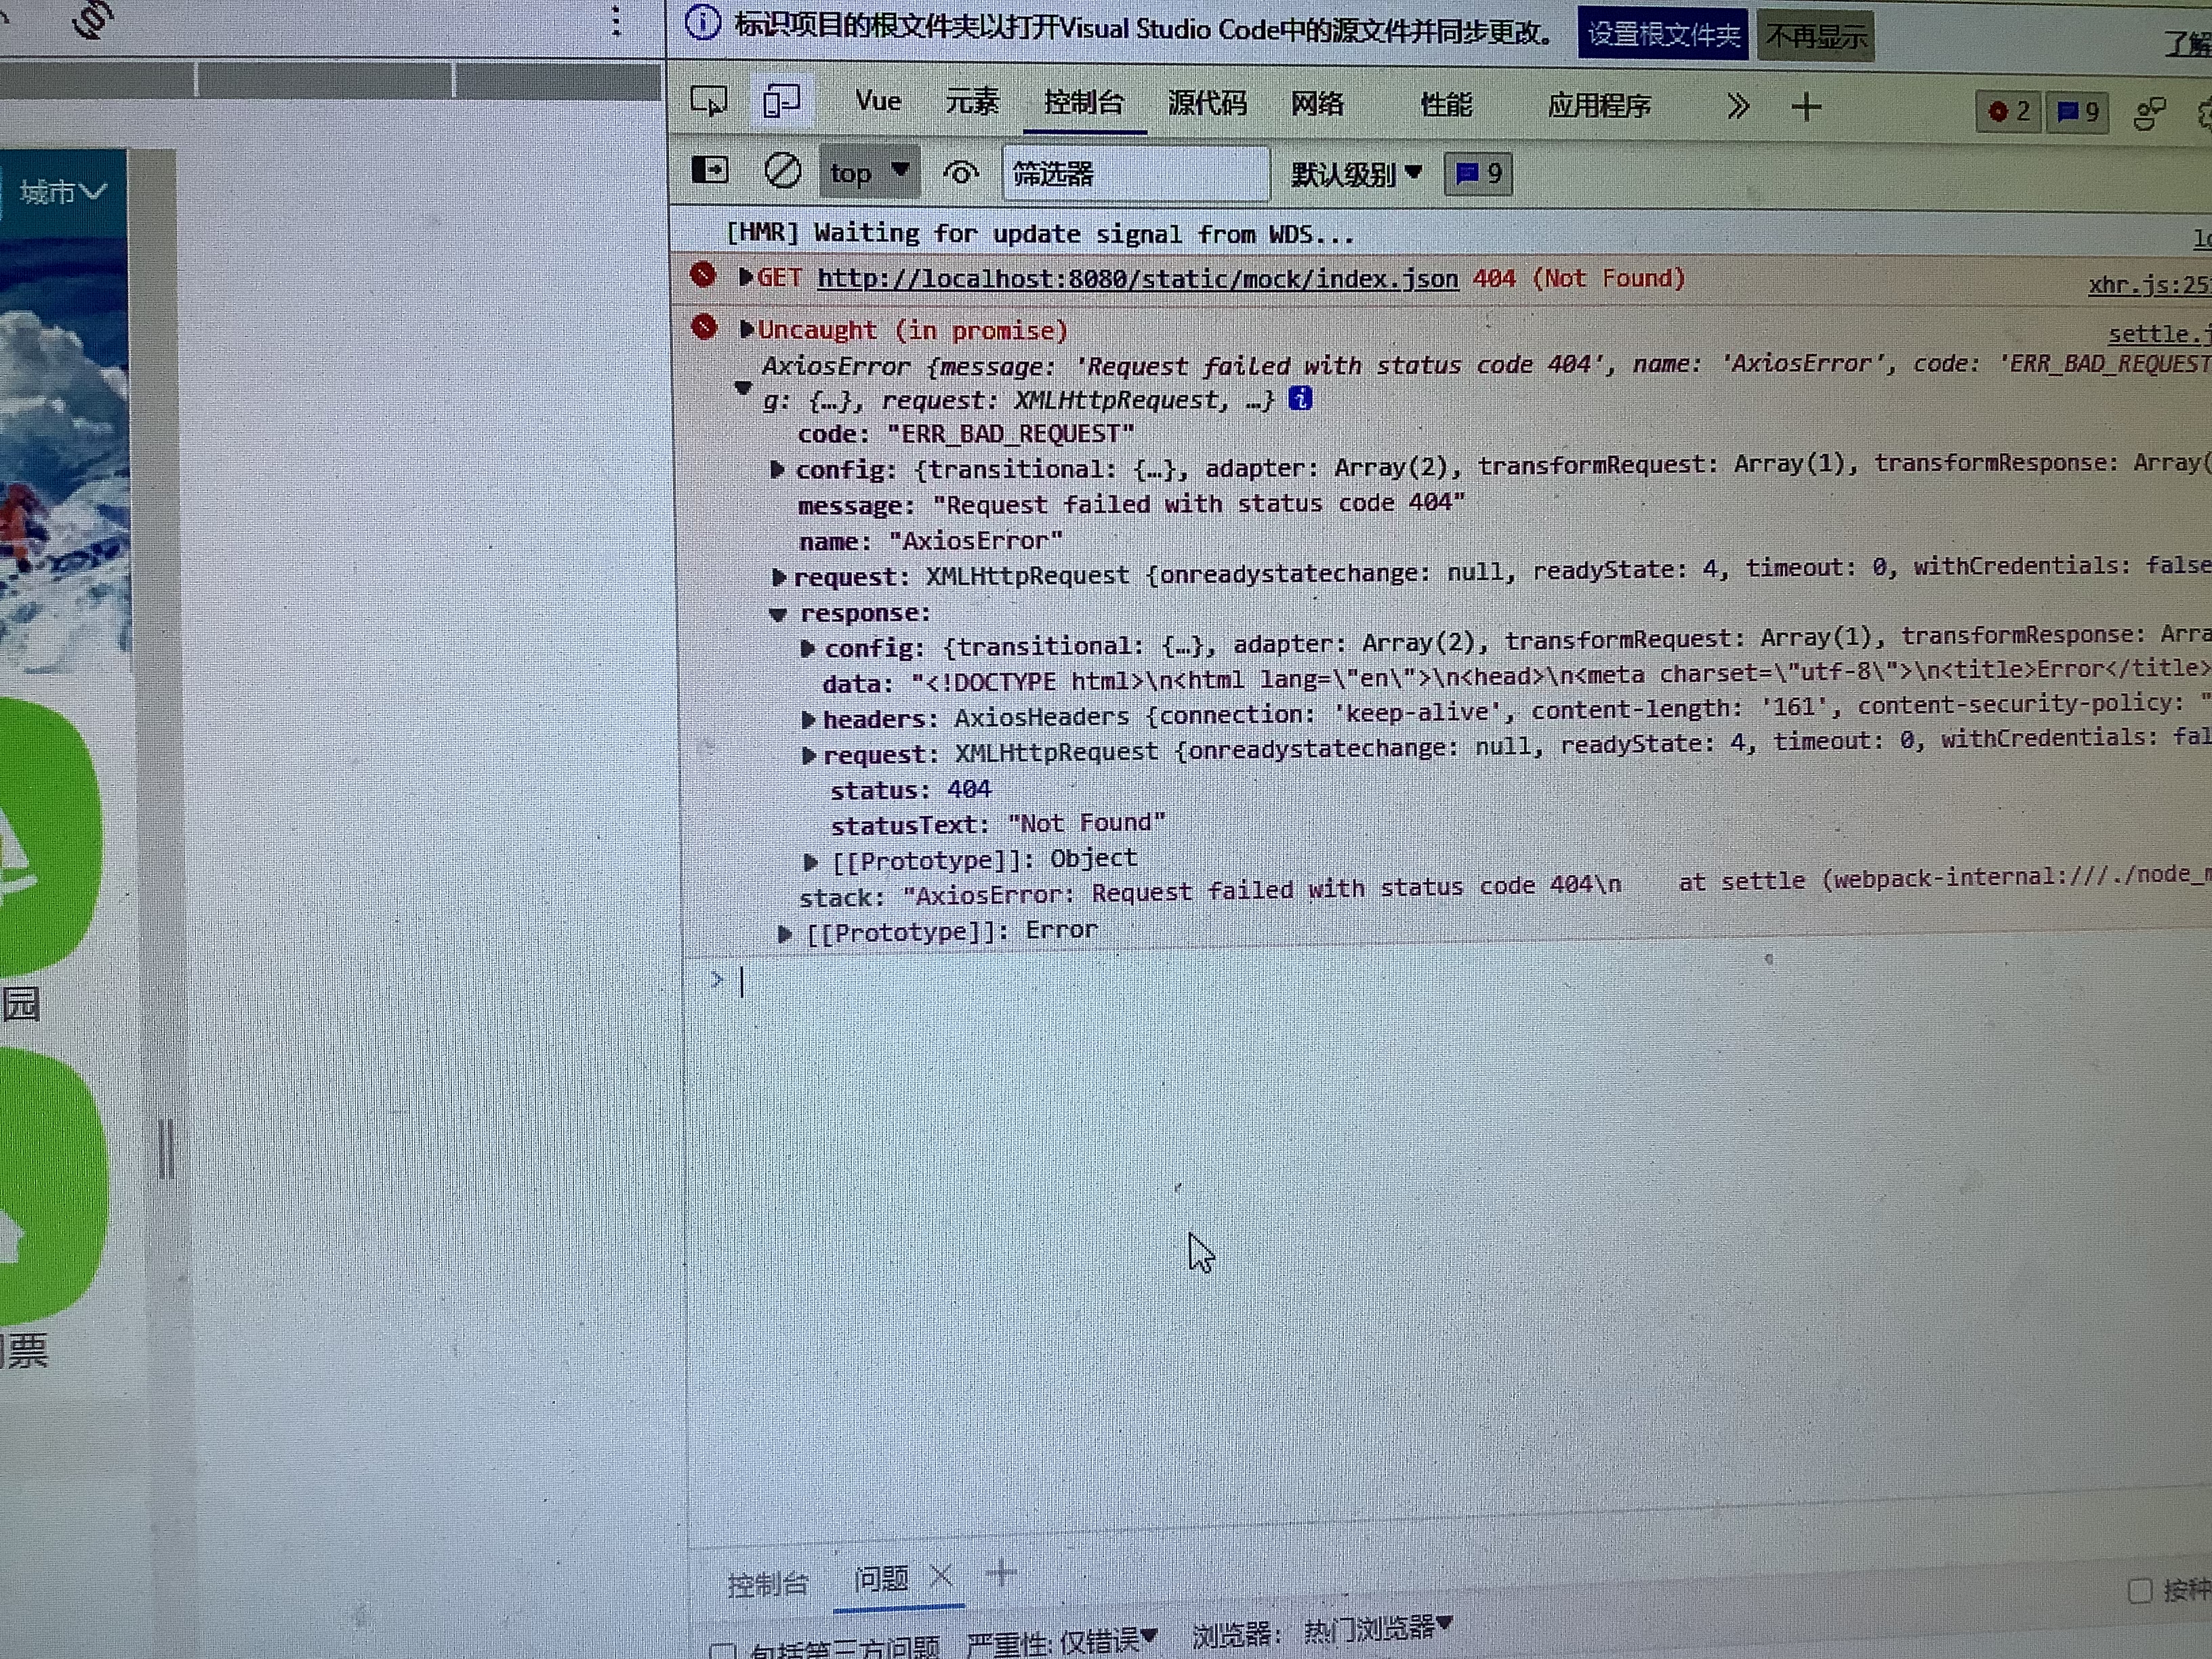This screenshot has width=2212, height=1659.
Task: Open the settle.js source link
Action: tap(2160, 334)
